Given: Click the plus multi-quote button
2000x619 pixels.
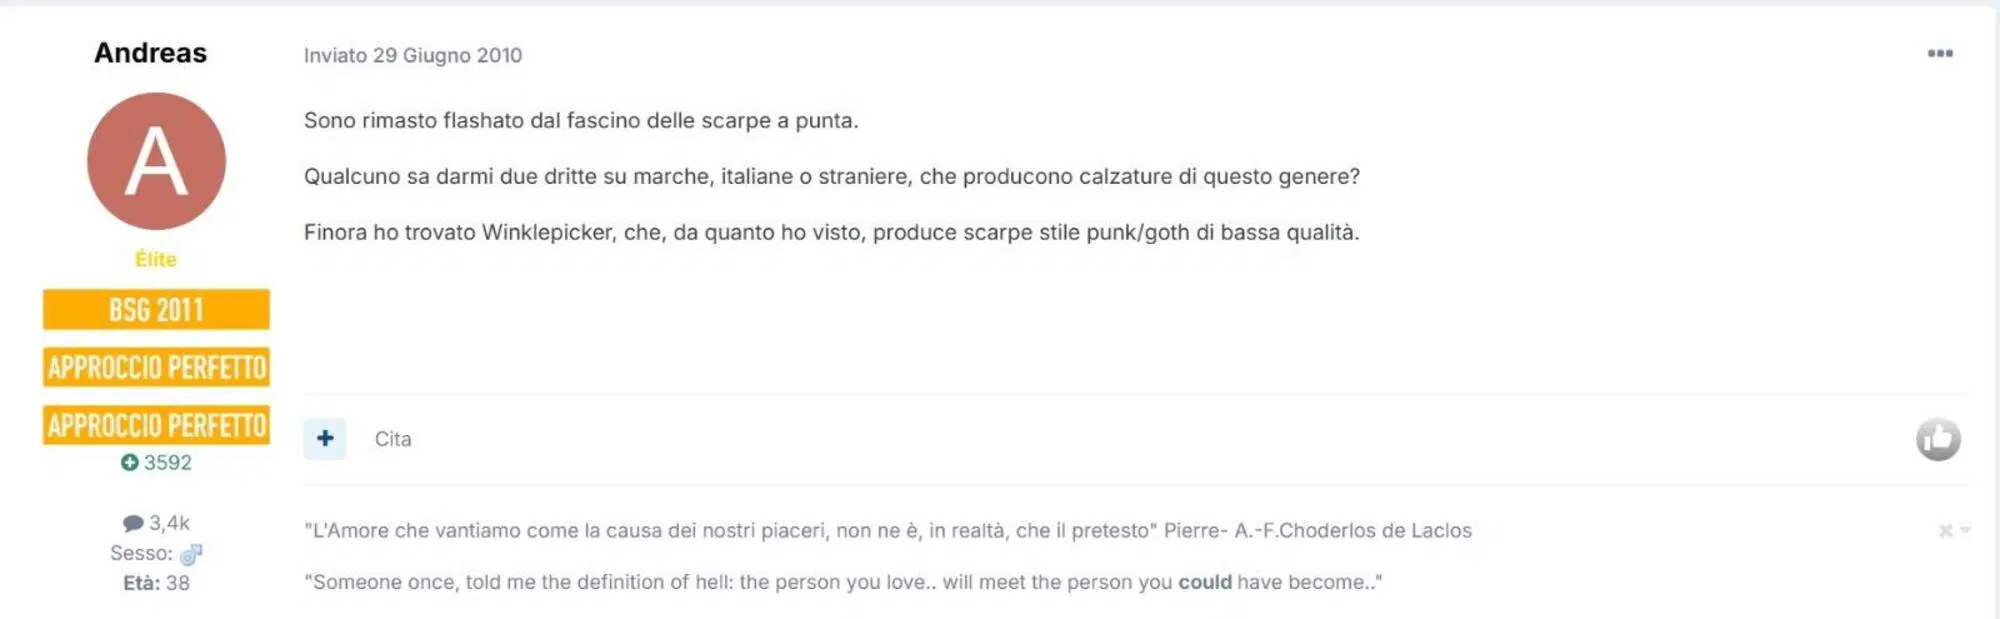Looking at the screenshot, I should [x=325, y=438].
